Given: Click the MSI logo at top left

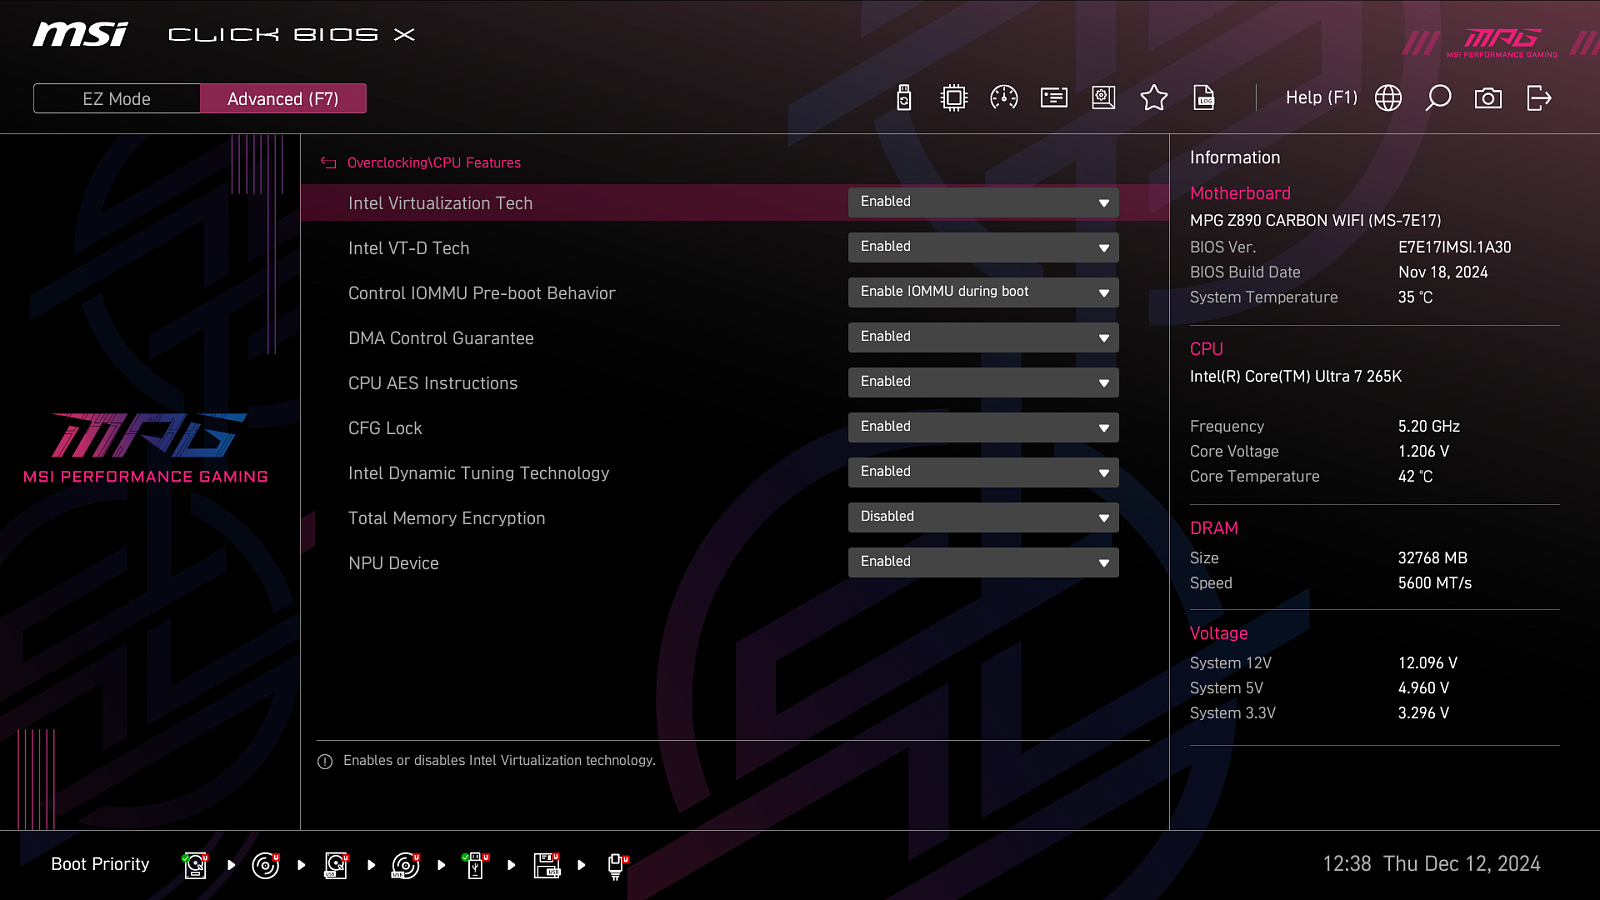Looking at the screenshot, I should point(80,35).
